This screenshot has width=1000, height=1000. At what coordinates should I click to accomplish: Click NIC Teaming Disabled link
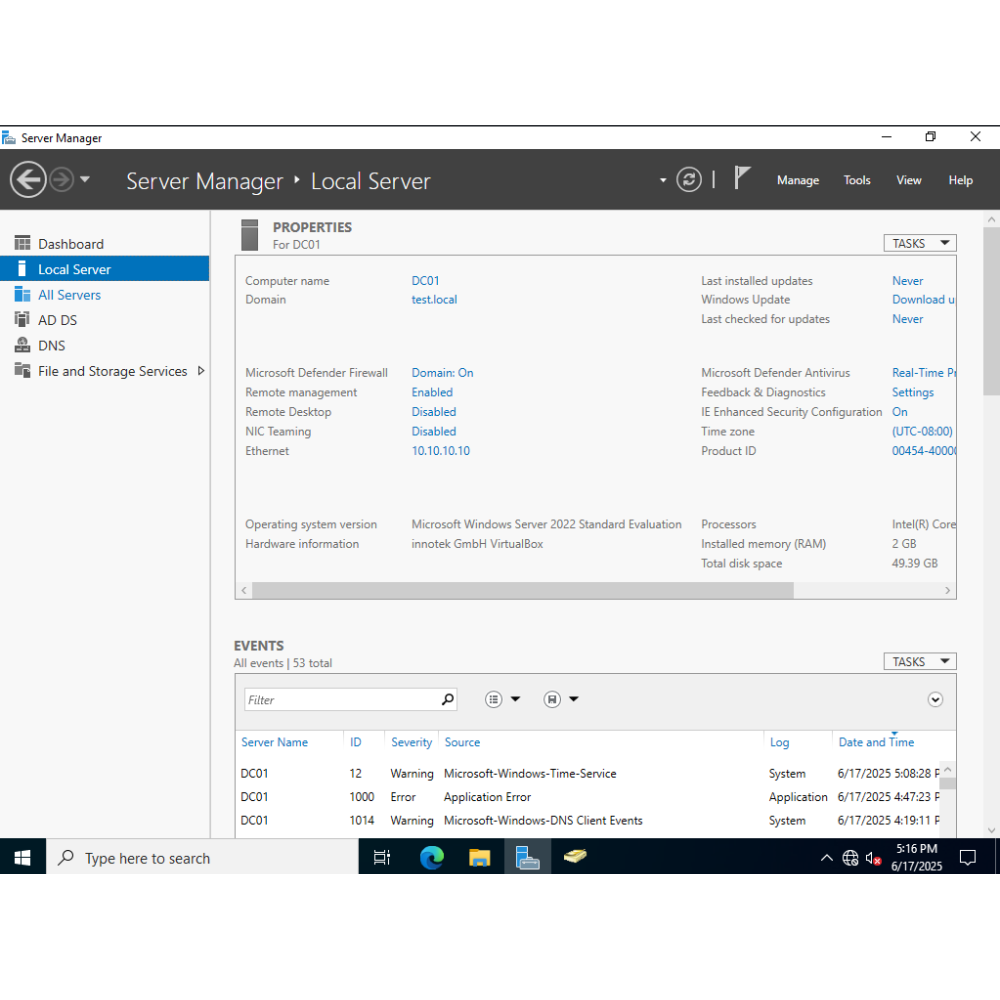coord(434,432)
